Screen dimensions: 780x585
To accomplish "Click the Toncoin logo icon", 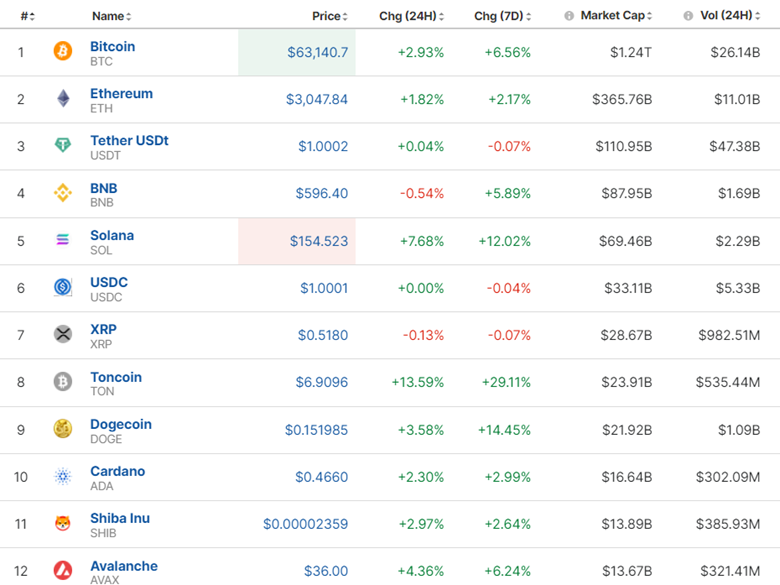I will click(x=63, y=382).
